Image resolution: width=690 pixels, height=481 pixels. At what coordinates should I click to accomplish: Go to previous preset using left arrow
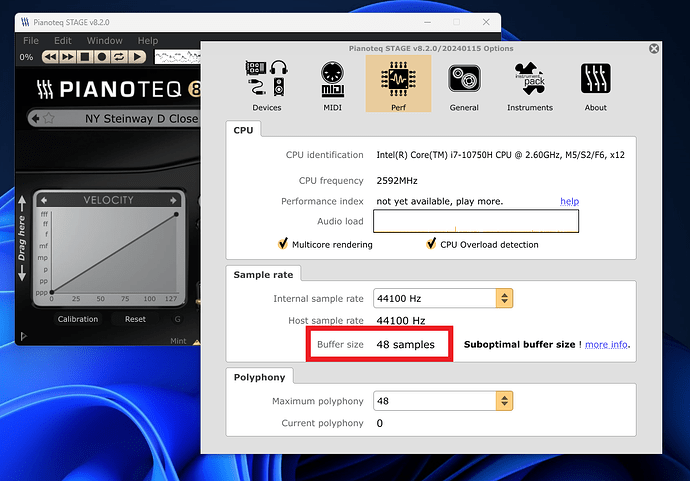tap(36, 118)
